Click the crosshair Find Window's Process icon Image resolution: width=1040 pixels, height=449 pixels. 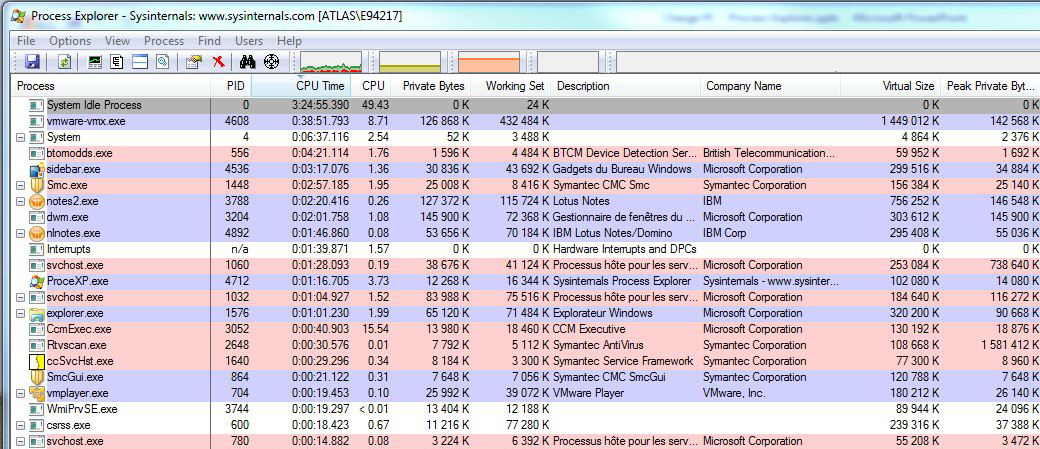(271, 62)
